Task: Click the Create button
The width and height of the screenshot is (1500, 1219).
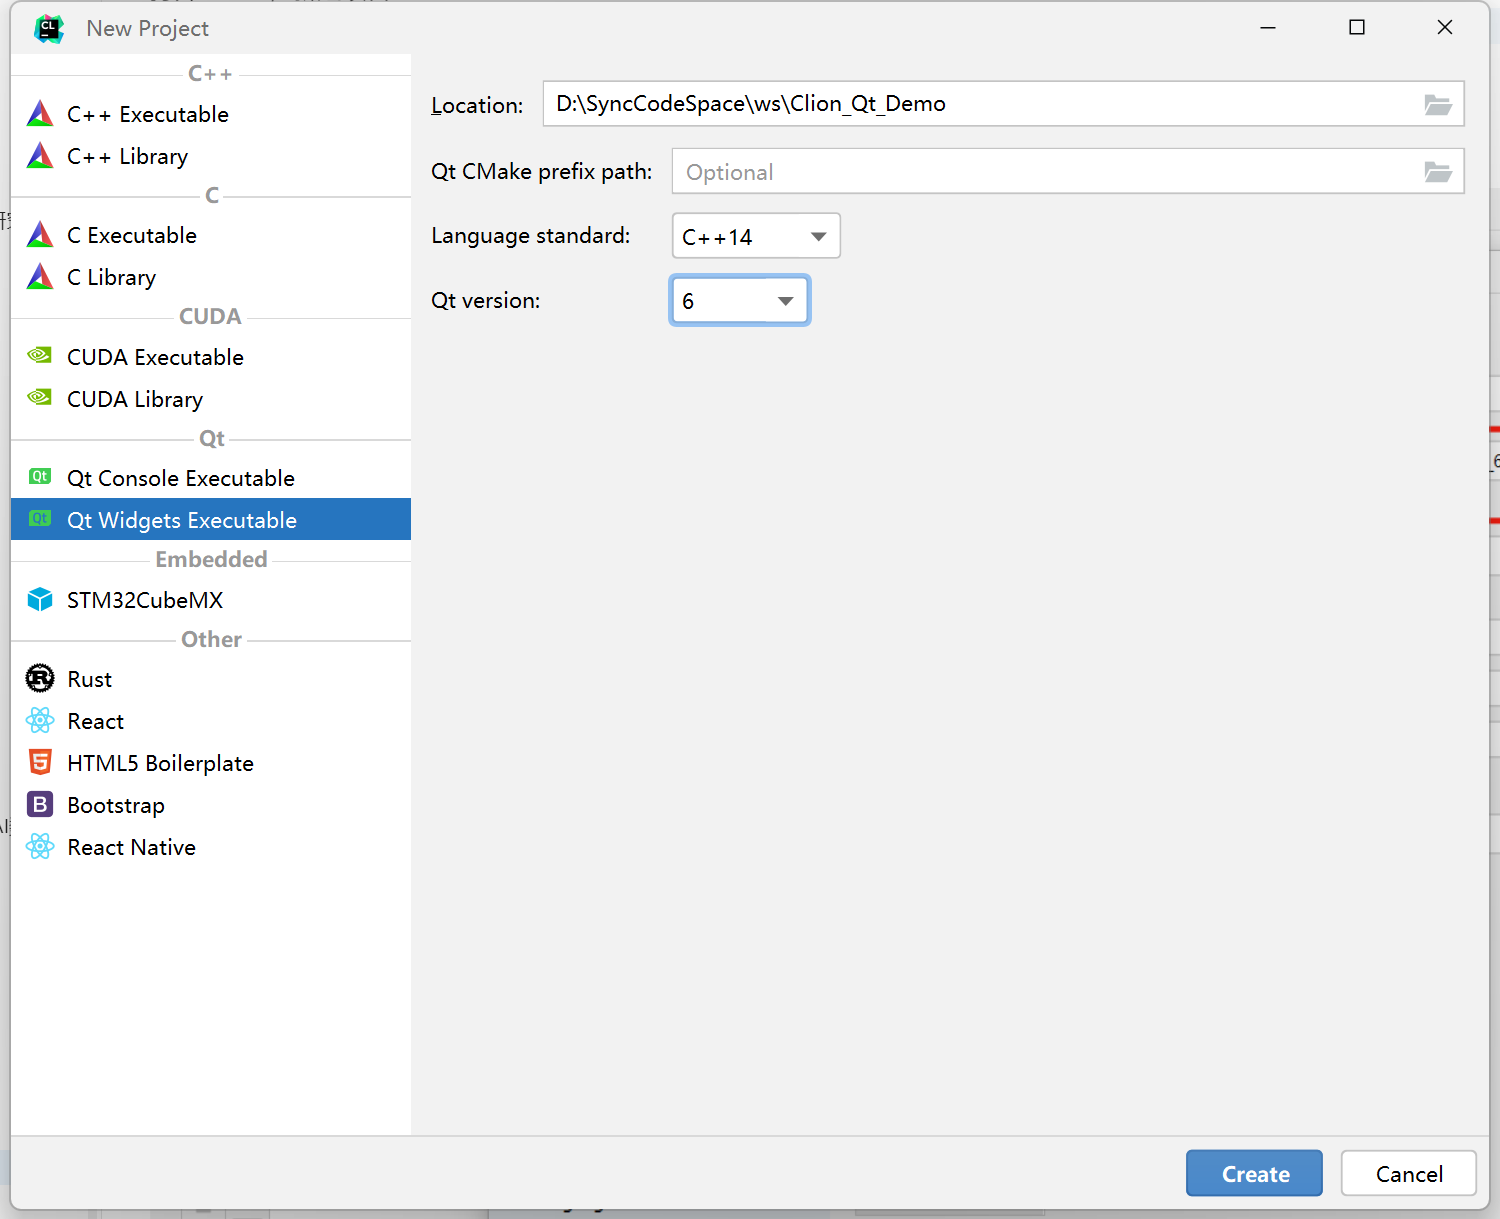Action: 1254,1173
